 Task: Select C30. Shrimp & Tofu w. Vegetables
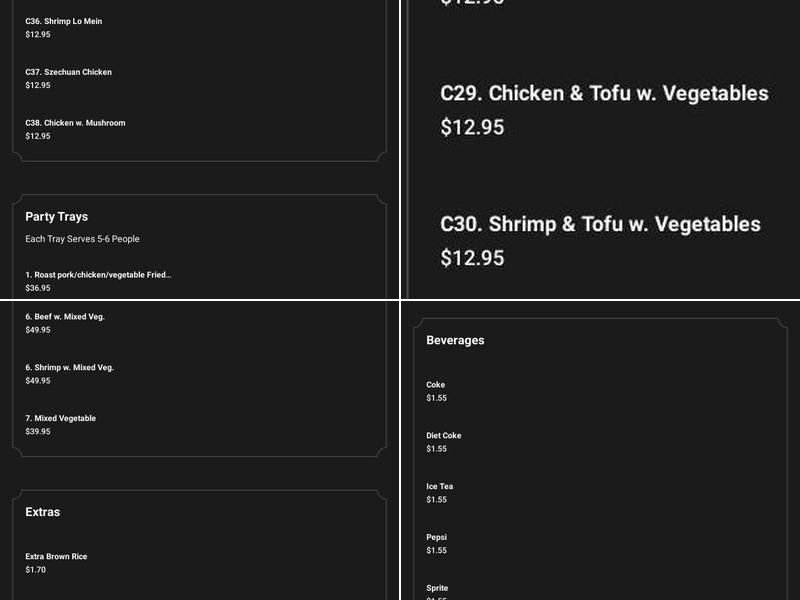tap(600, 224)
